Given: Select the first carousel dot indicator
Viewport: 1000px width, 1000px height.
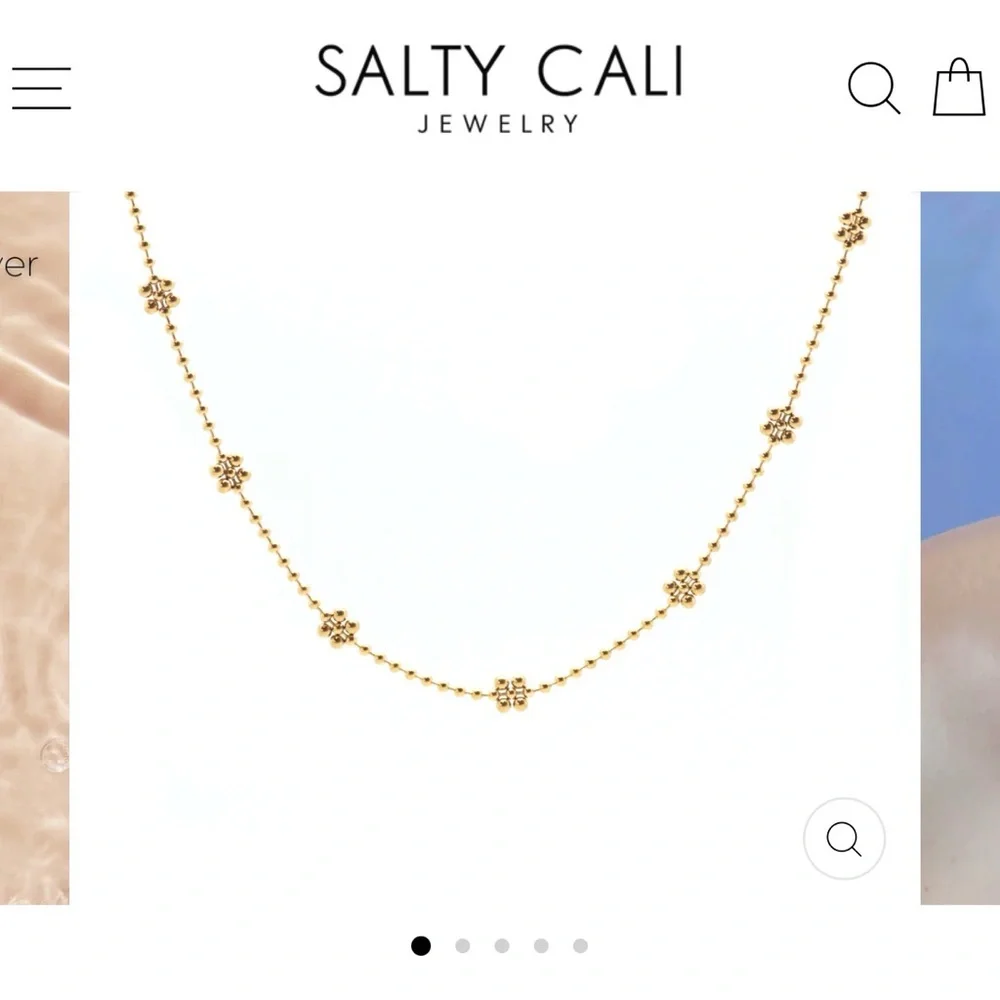Looking at the screenshot, I should point(421,945).
